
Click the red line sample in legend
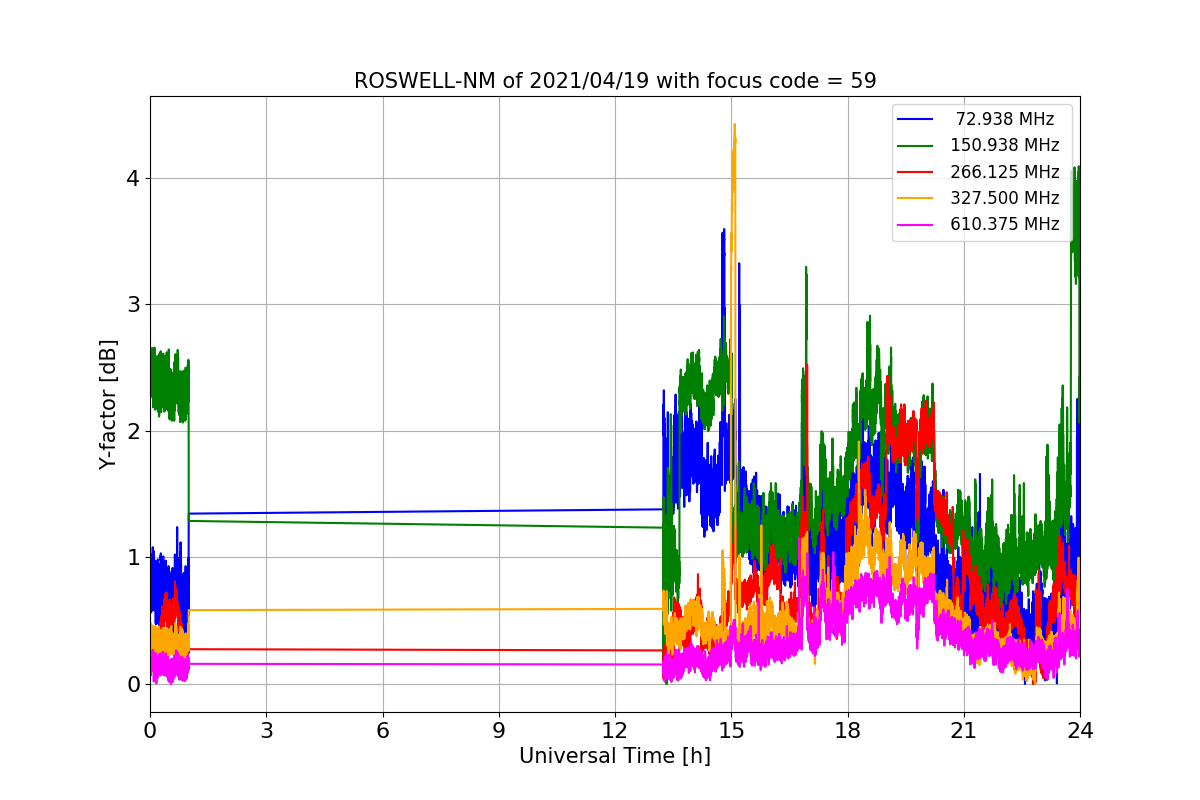tap(916, 172)
